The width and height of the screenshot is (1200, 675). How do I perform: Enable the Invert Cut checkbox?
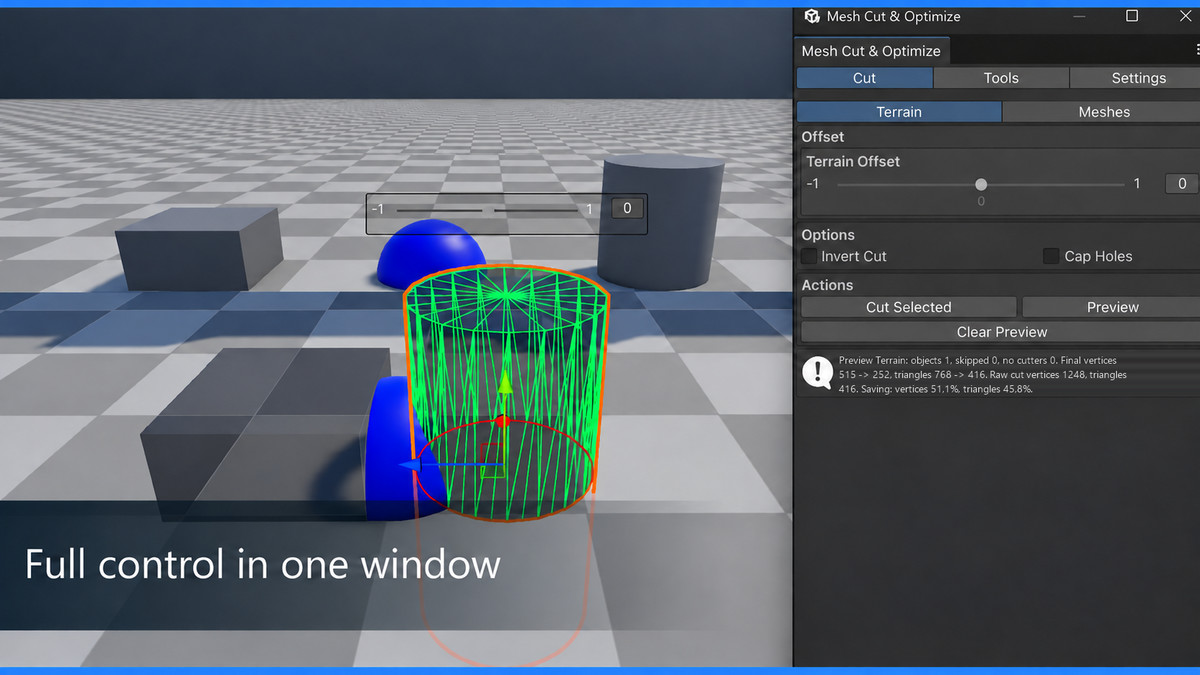(x=809, y=256)
